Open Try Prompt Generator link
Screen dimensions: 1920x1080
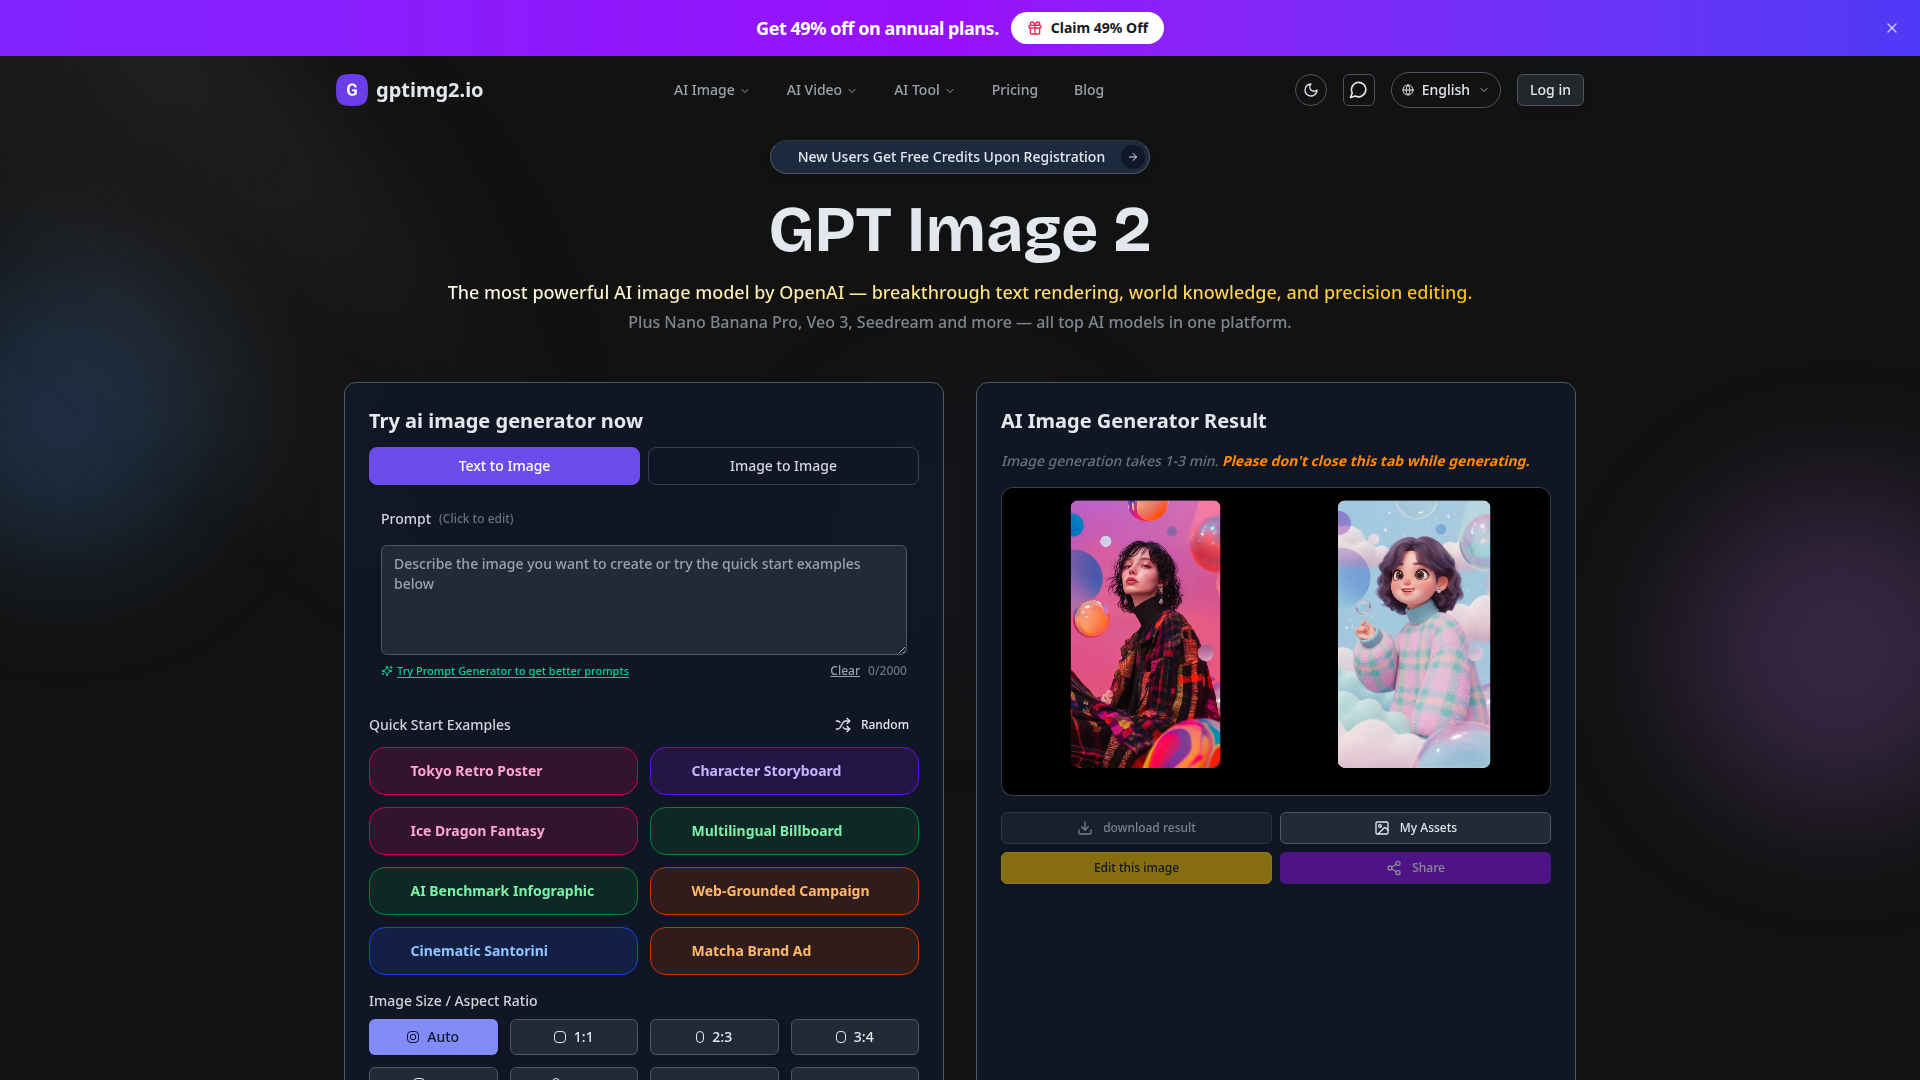[512, 671]
